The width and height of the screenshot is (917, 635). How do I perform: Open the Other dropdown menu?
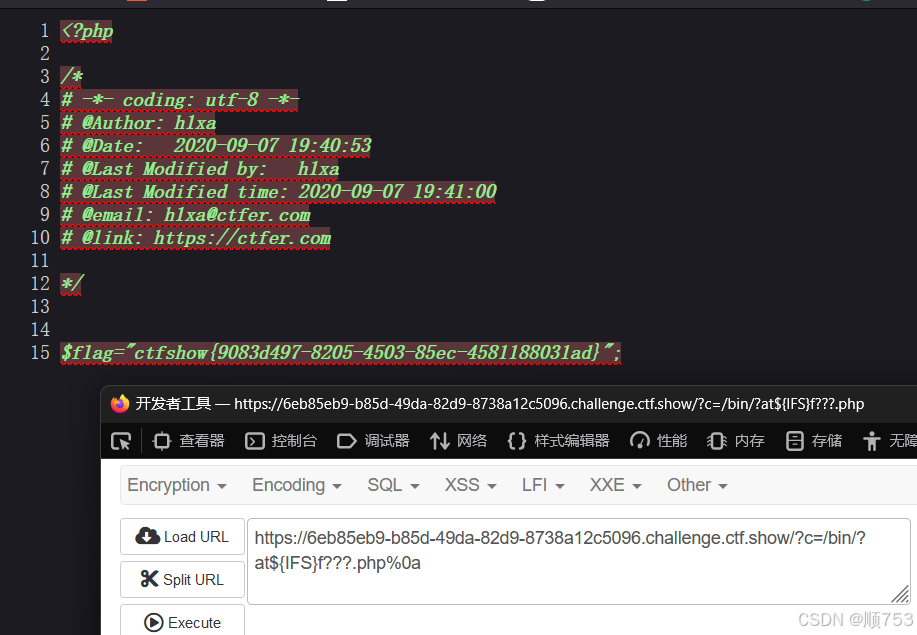pos(697,485)
